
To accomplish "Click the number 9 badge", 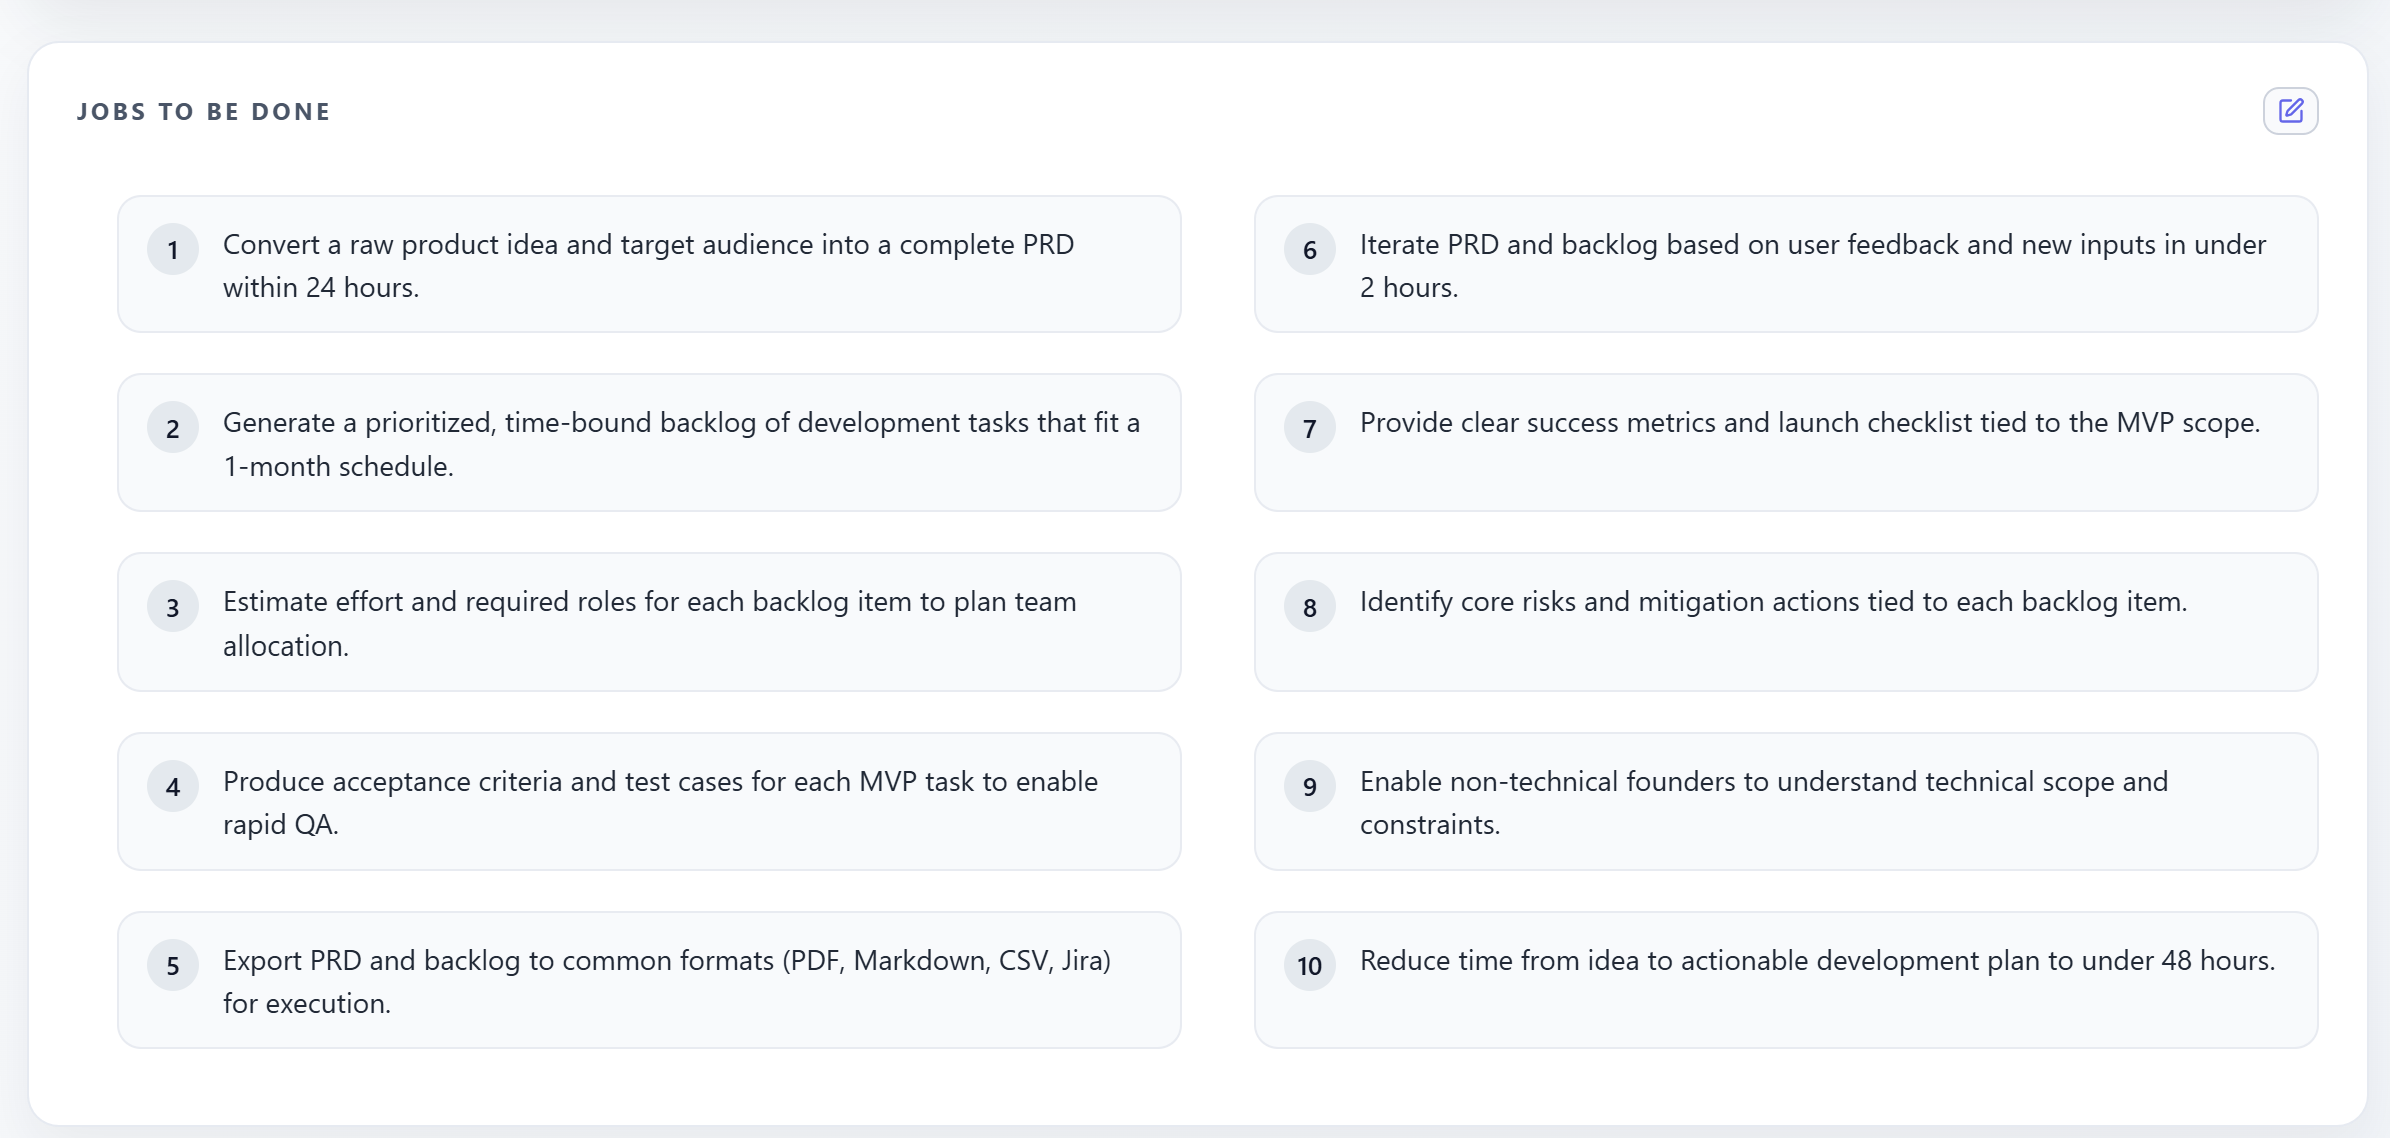I will tap(1309, 786).
